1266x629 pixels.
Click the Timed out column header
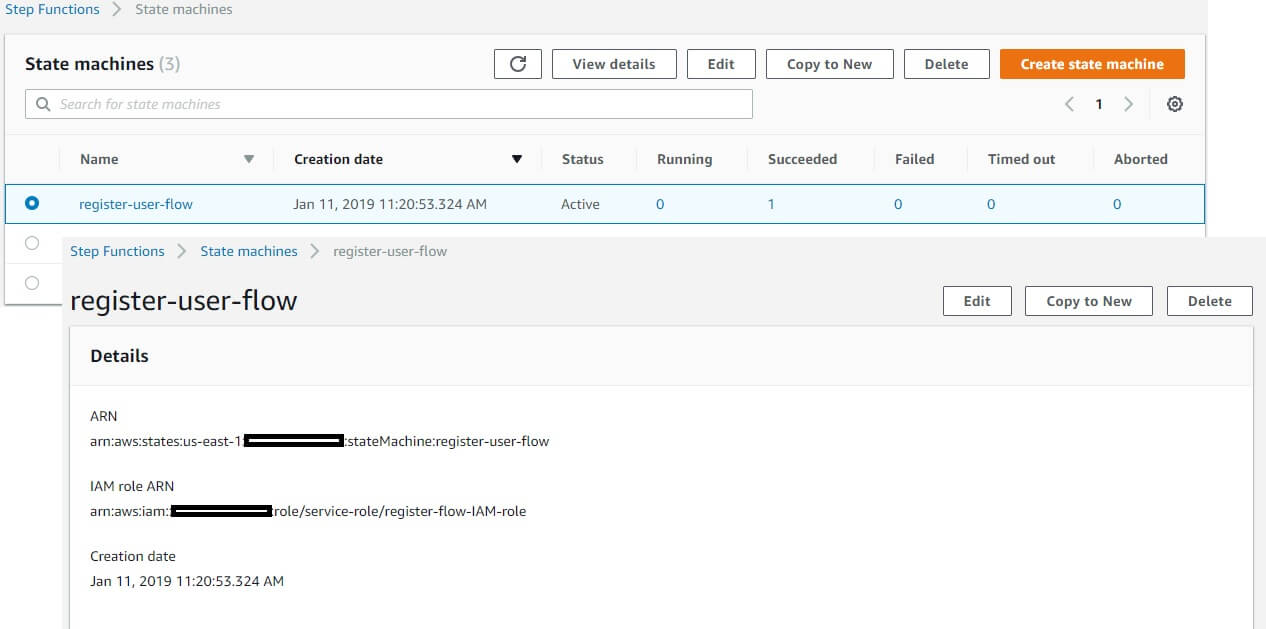(1021, 159)
